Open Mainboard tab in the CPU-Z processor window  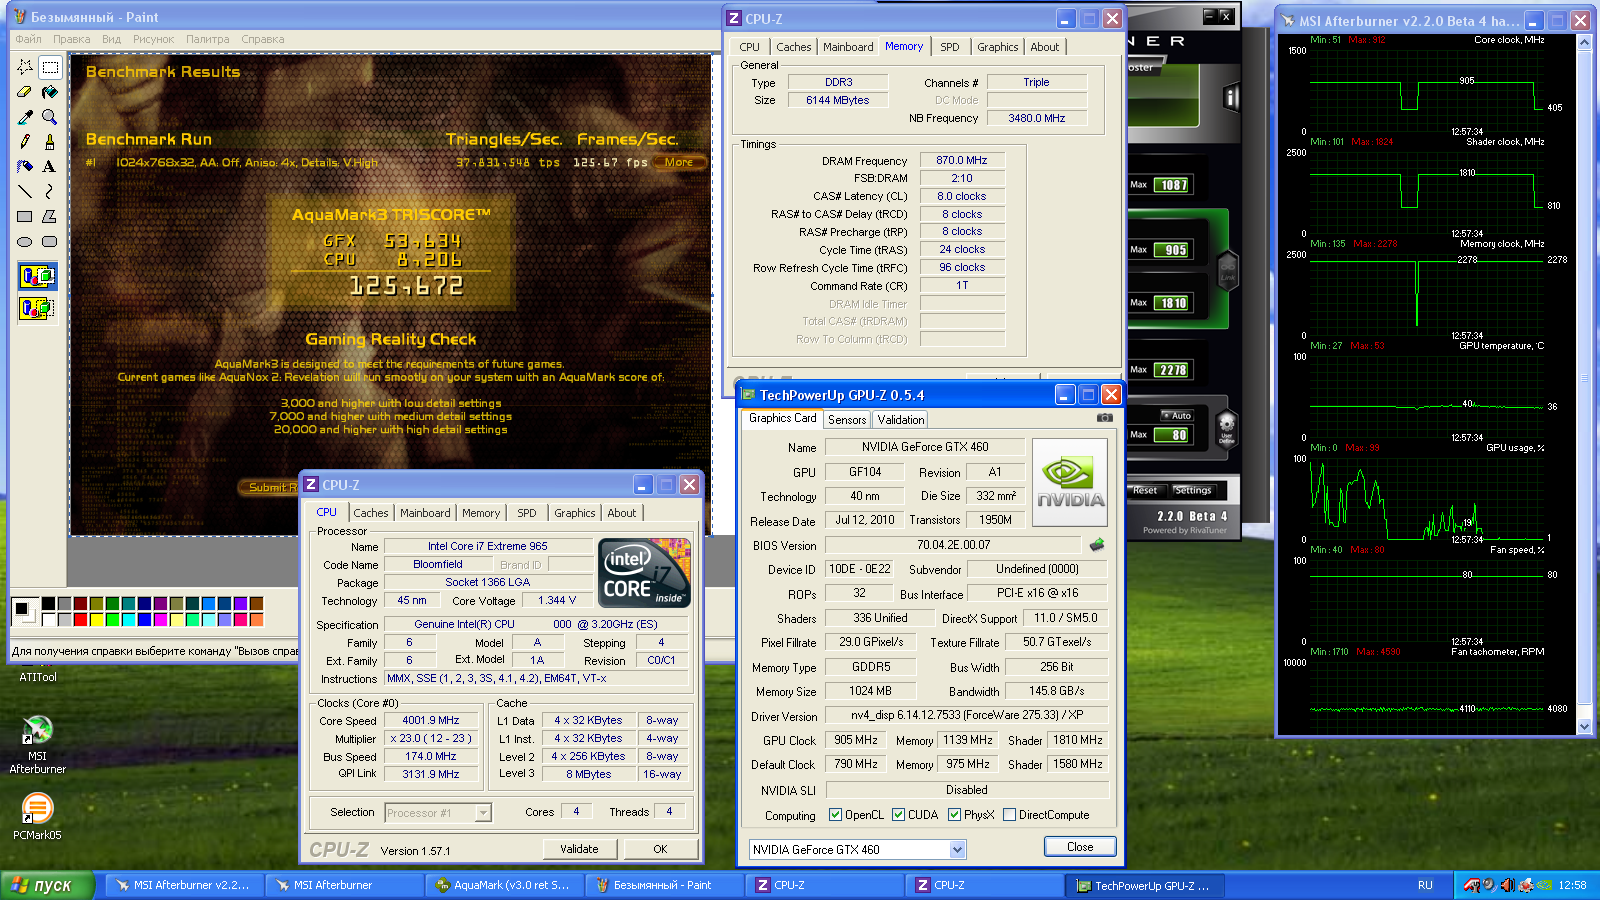425,513
